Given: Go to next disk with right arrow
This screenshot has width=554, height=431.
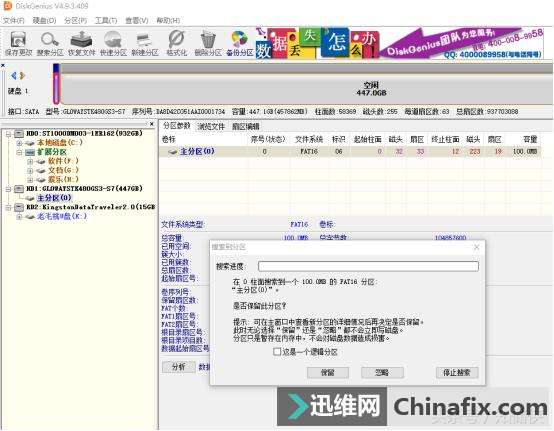Looking at the screenshot, I should [22, 76].
